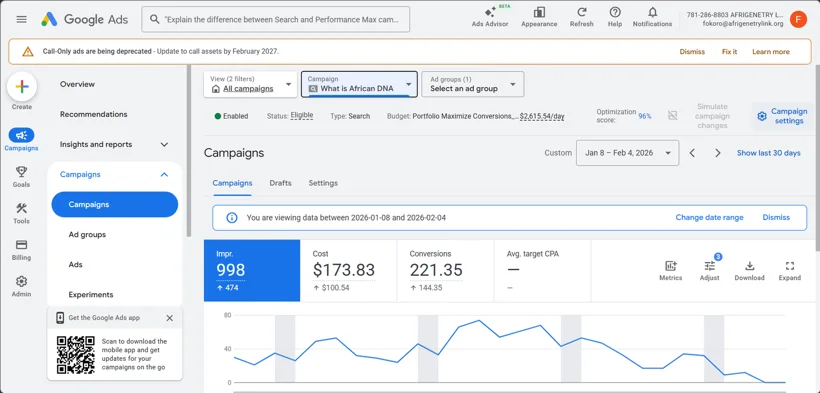Open the Campaign What is African DNA dropdown

[359, 84]
